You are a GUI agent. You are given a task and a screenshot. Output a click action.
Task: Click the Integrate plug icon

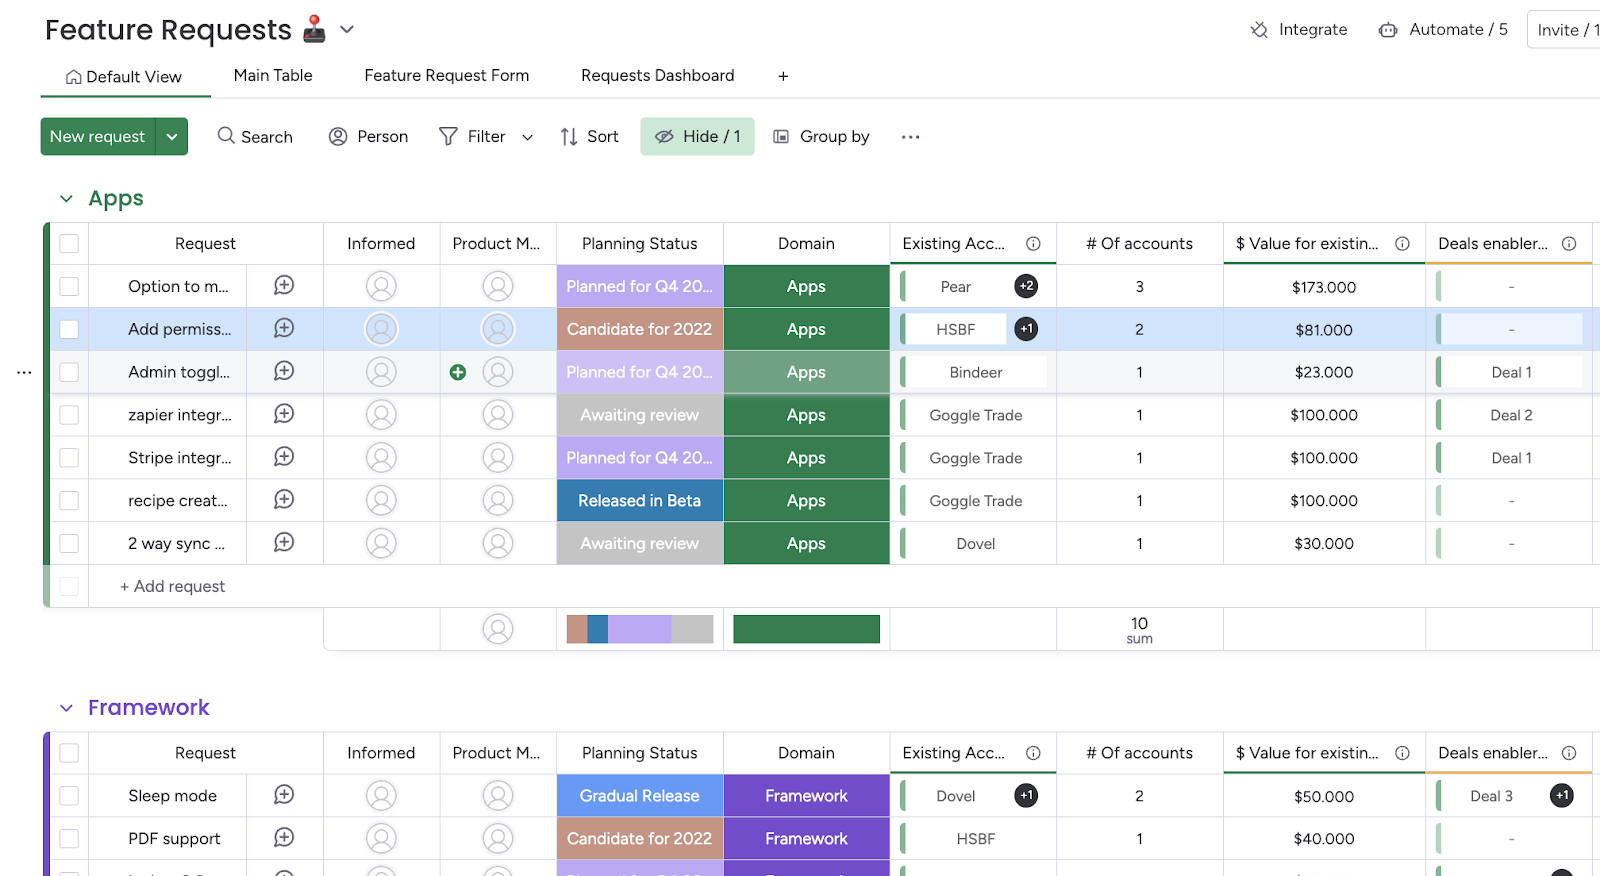click(1260, 30)
